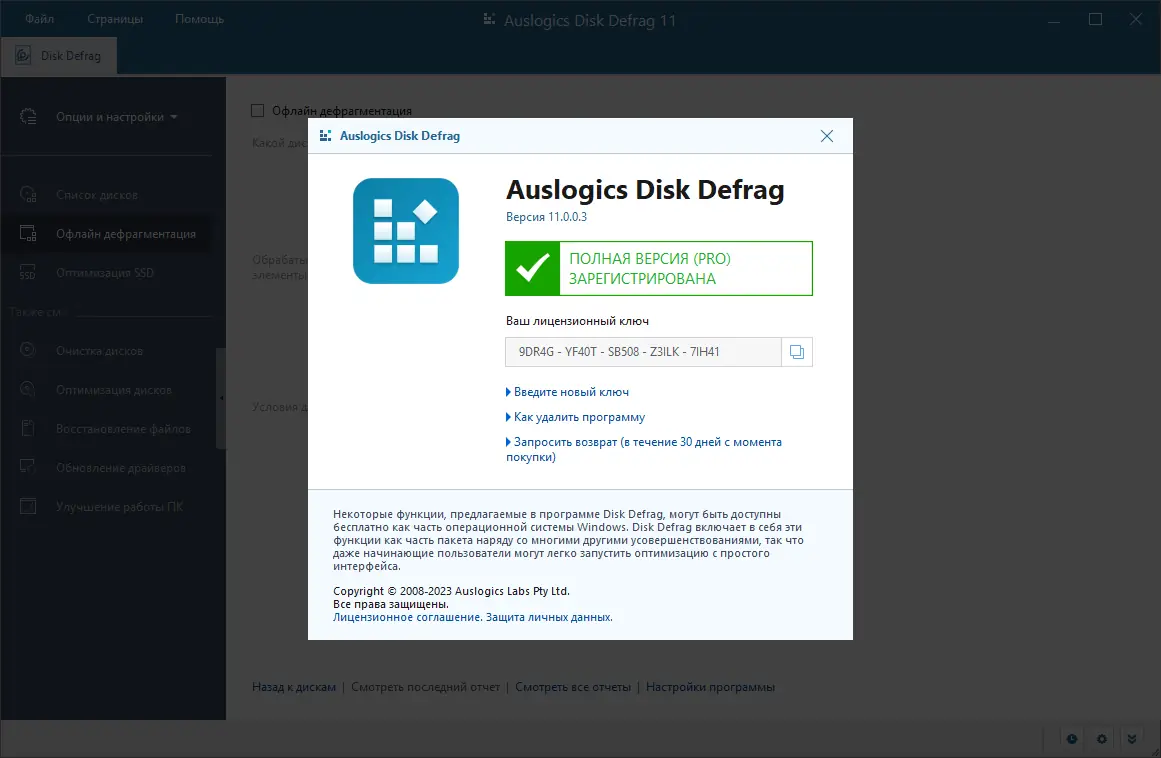This screenshot has width=1161, height=758.
Task: Open 'Обновление драйверов' in the sidebar
Action: pyautogui.click(x=121, y=468)
